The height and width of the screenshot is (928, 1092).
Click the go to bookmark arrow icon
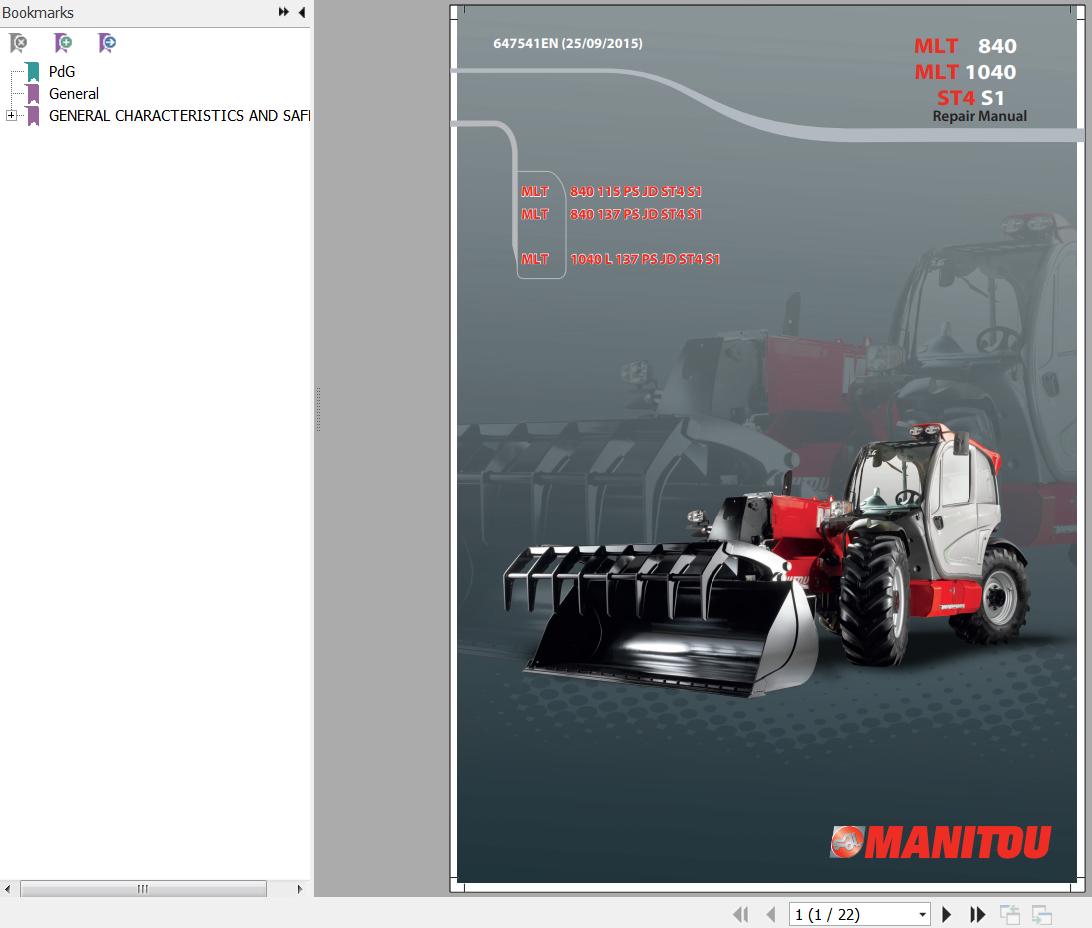click(x=107, y=43)
